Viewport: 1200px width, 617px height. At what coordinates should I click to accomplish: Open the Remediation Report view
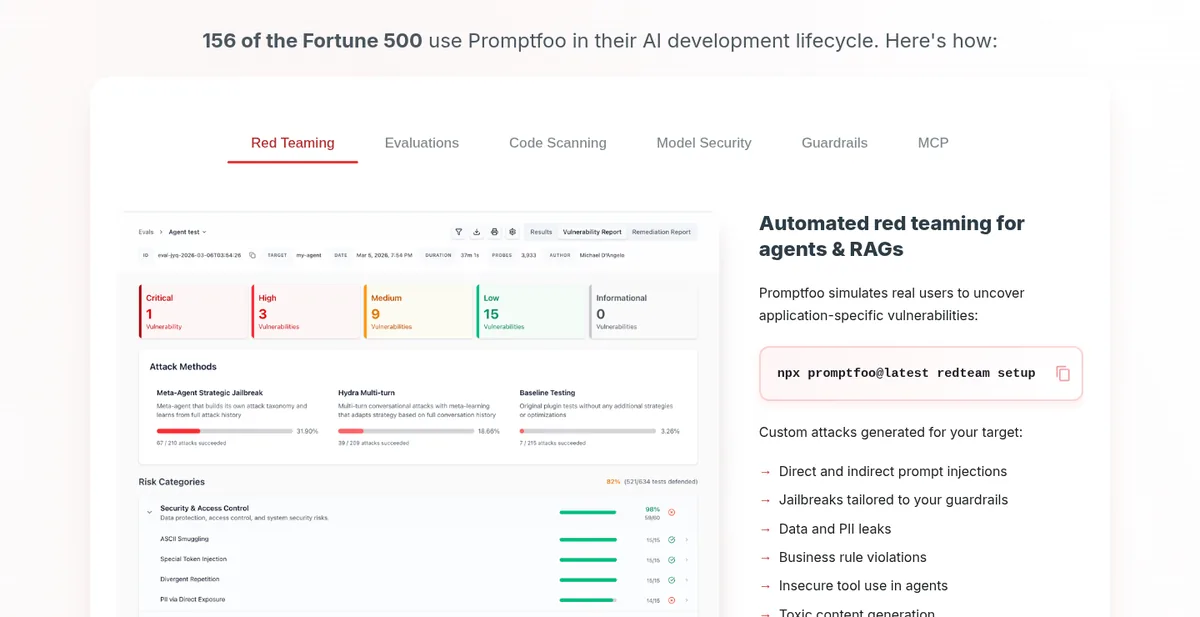coord(661,232)
